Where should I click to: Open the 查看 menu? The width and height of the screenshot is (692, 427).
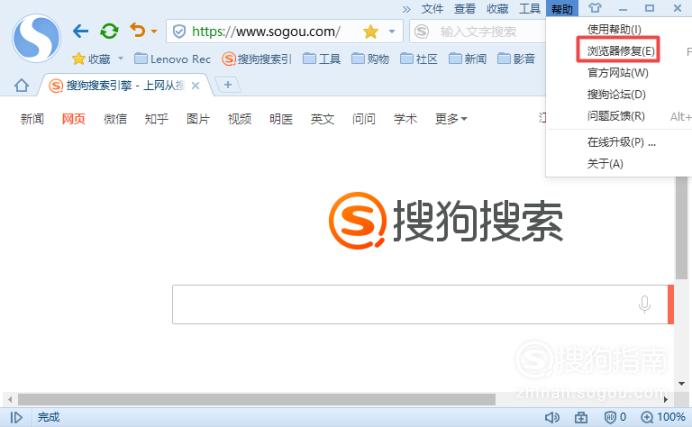465,9
